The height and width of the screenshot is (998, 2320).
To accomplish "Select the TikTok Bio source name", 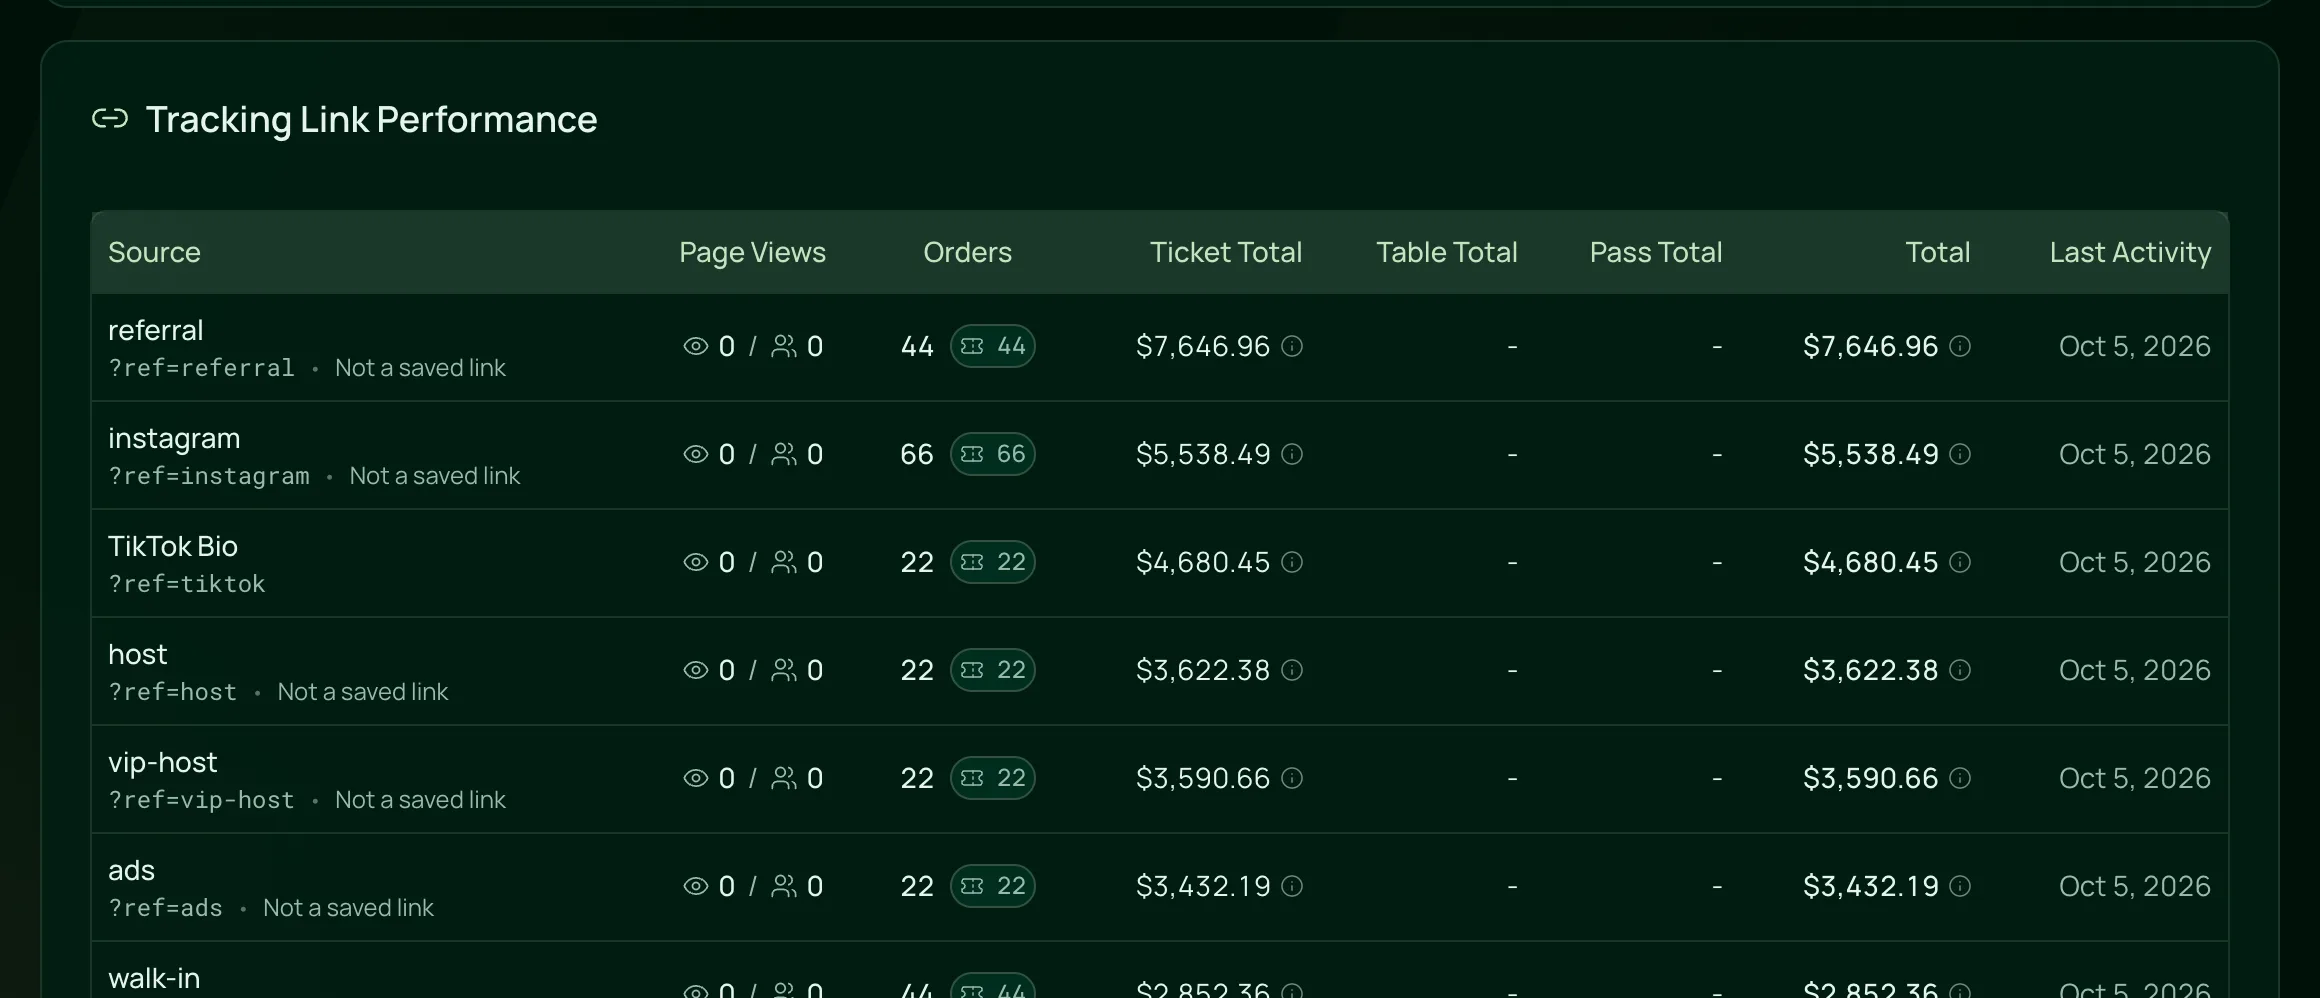I will point(173,546).
